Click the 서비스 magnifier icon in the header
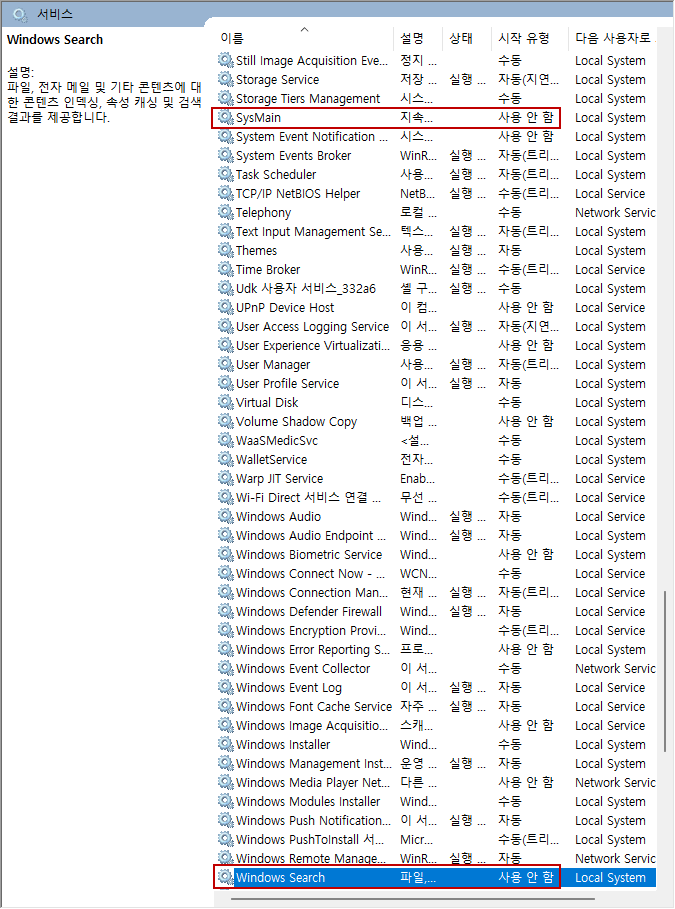Image resolution: width=675 pixels, height=909 pixels. point(19,14)
